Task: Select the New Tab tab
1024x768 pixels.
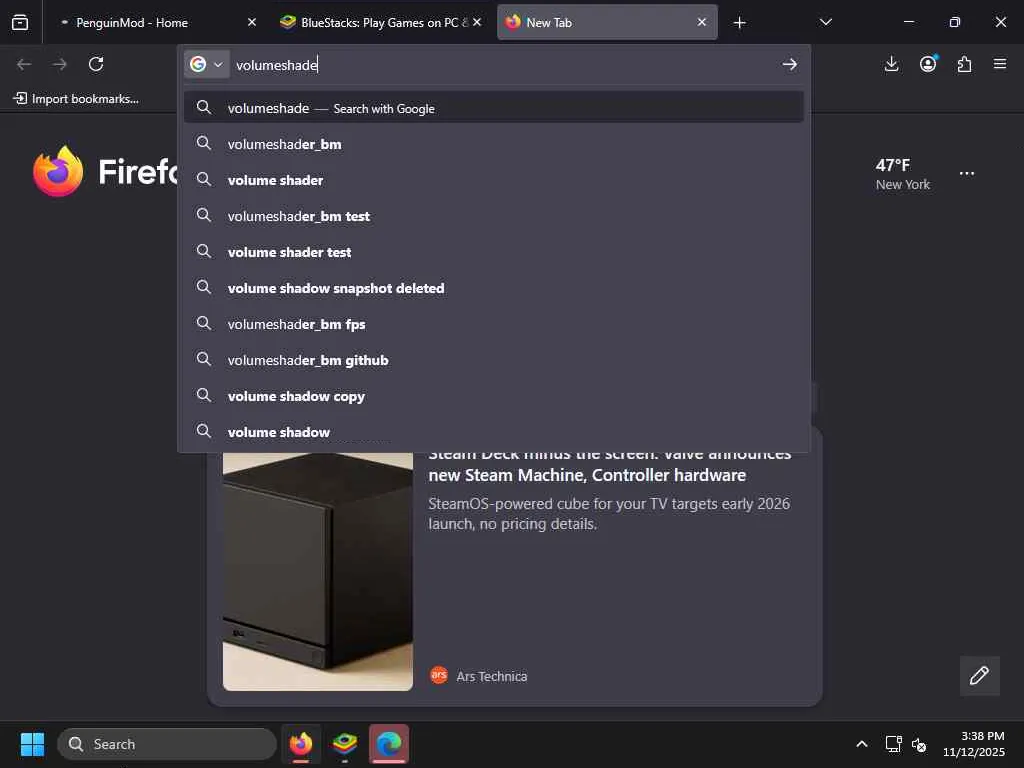Action: pos(607,22)
